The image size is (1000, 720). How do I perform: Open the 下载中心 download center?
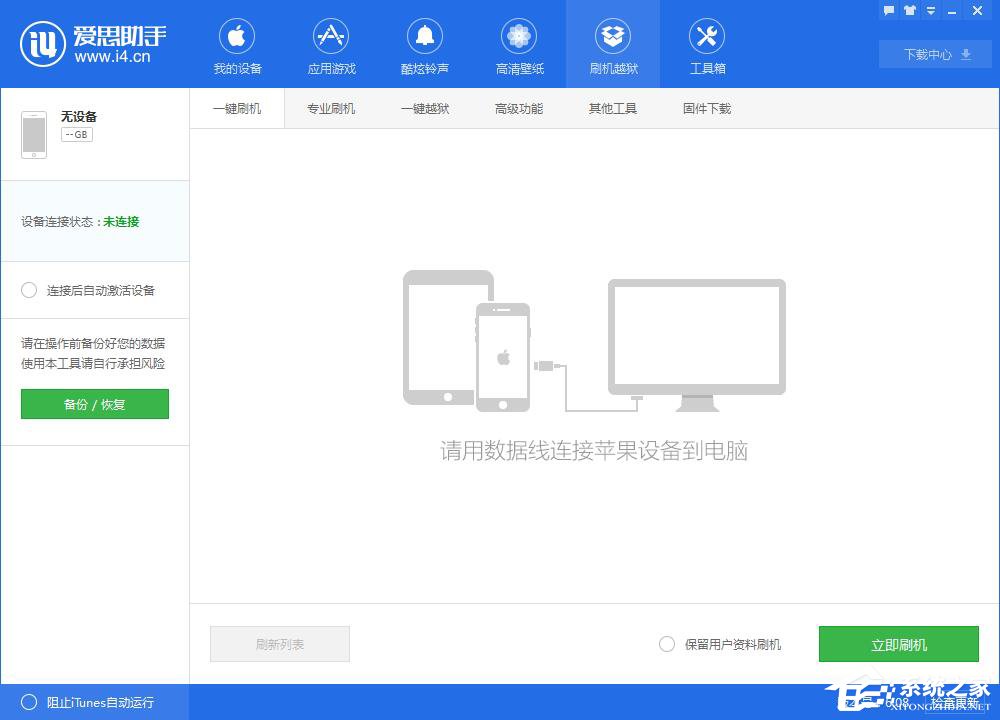click(x=934, y=54)
